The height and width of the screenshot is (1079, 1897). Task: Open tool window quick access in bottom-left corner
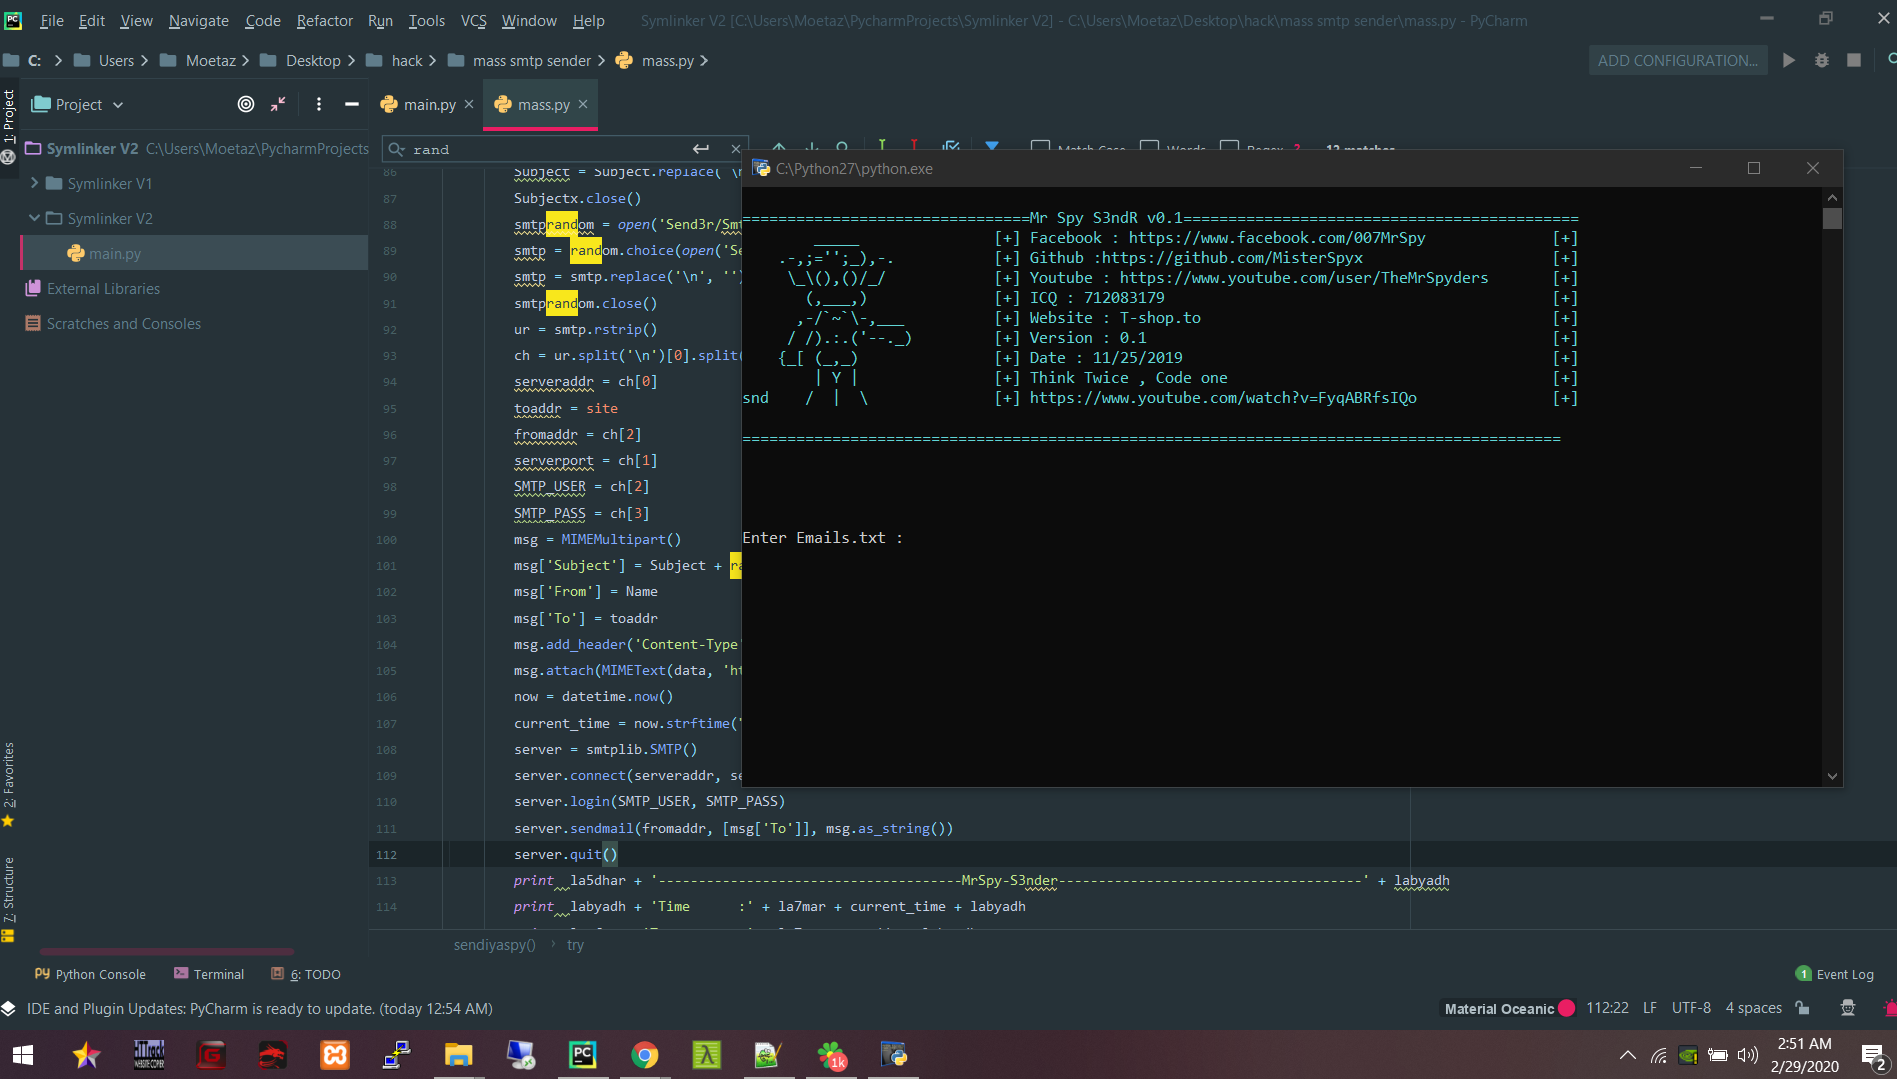pyautogui.click(x=8, y=1008)
